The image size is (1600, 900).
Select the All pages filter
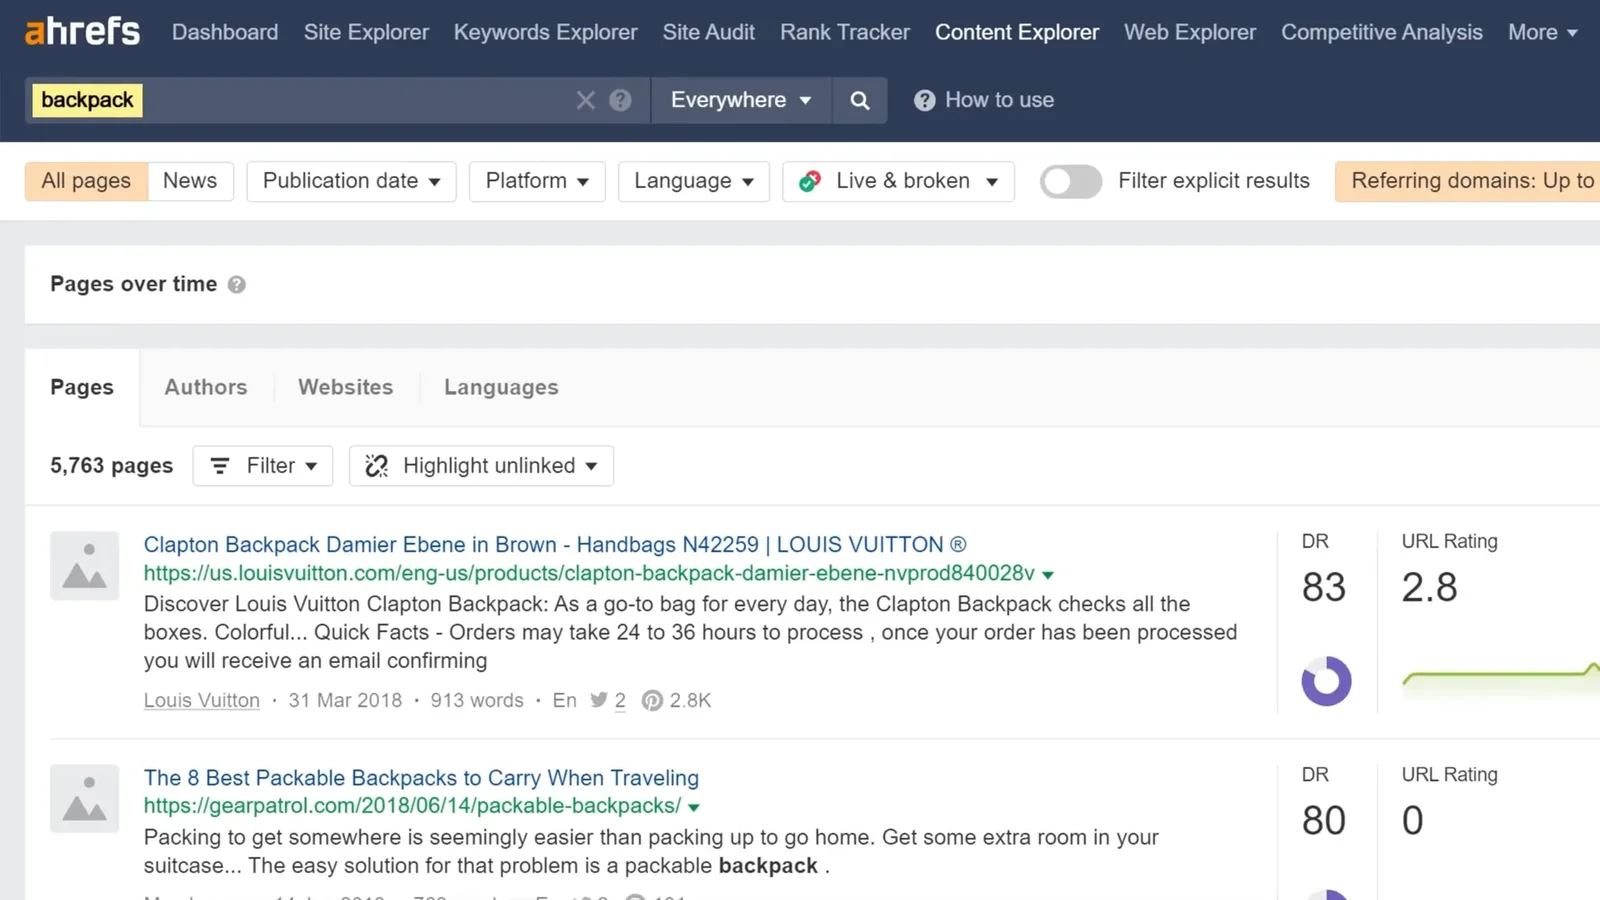point(86,181)
